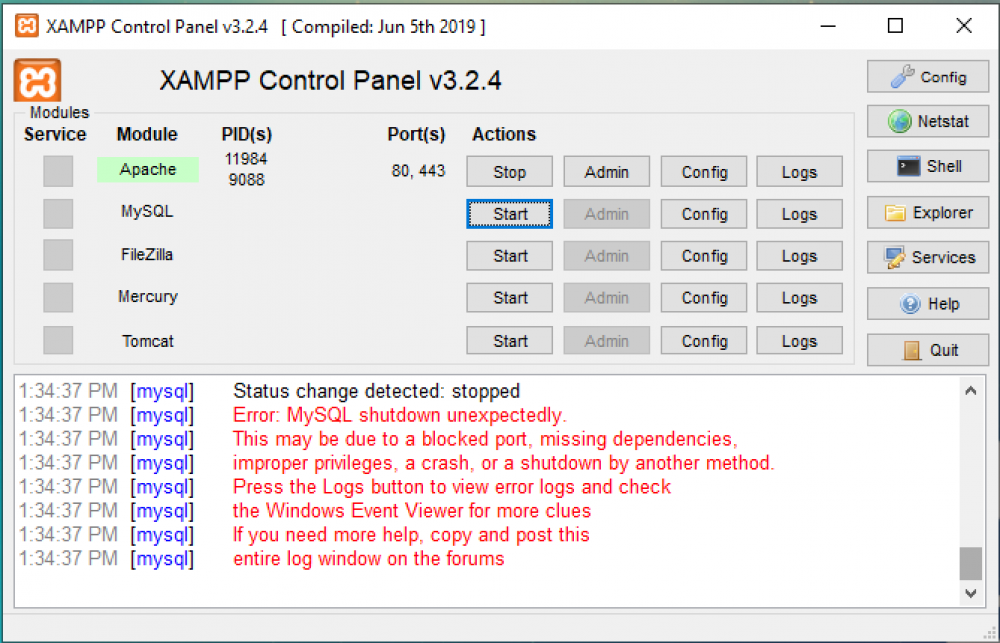
Task: Click the XAMPP title bar icon
Action: [x=28, y=26]
